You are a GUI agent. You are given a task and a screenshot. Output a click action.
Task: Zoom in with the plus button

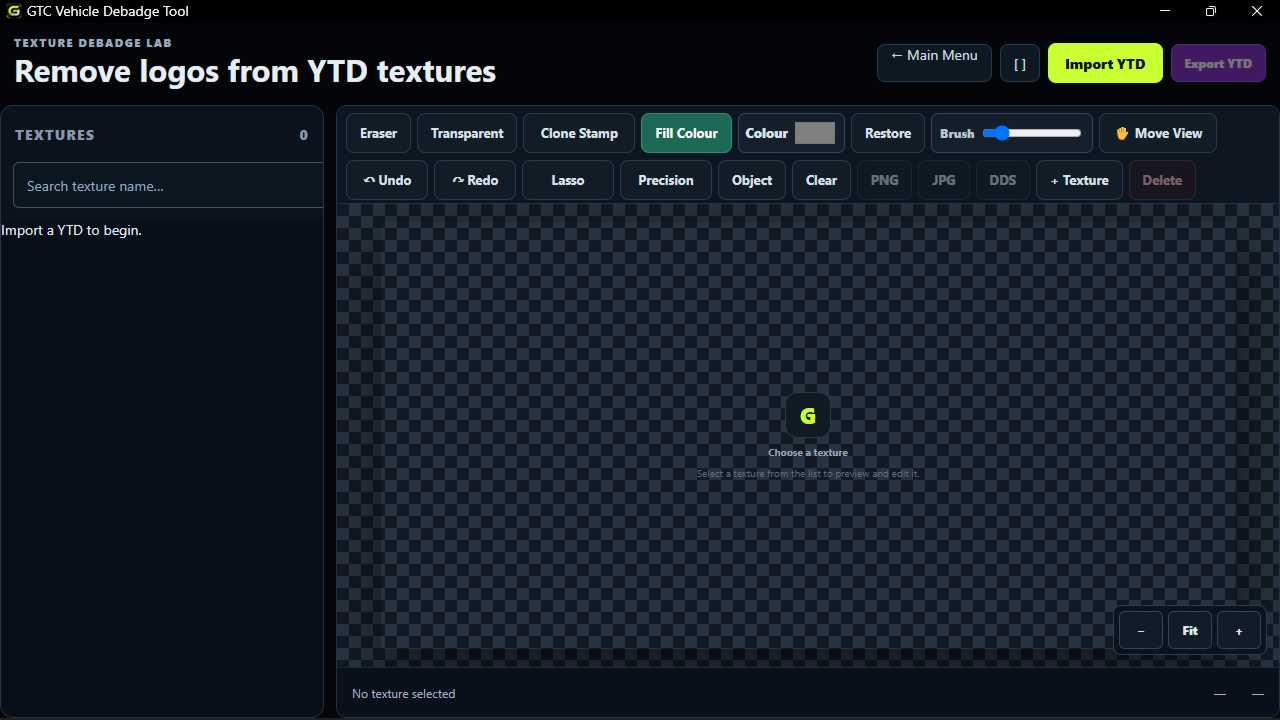[1239, 631]
